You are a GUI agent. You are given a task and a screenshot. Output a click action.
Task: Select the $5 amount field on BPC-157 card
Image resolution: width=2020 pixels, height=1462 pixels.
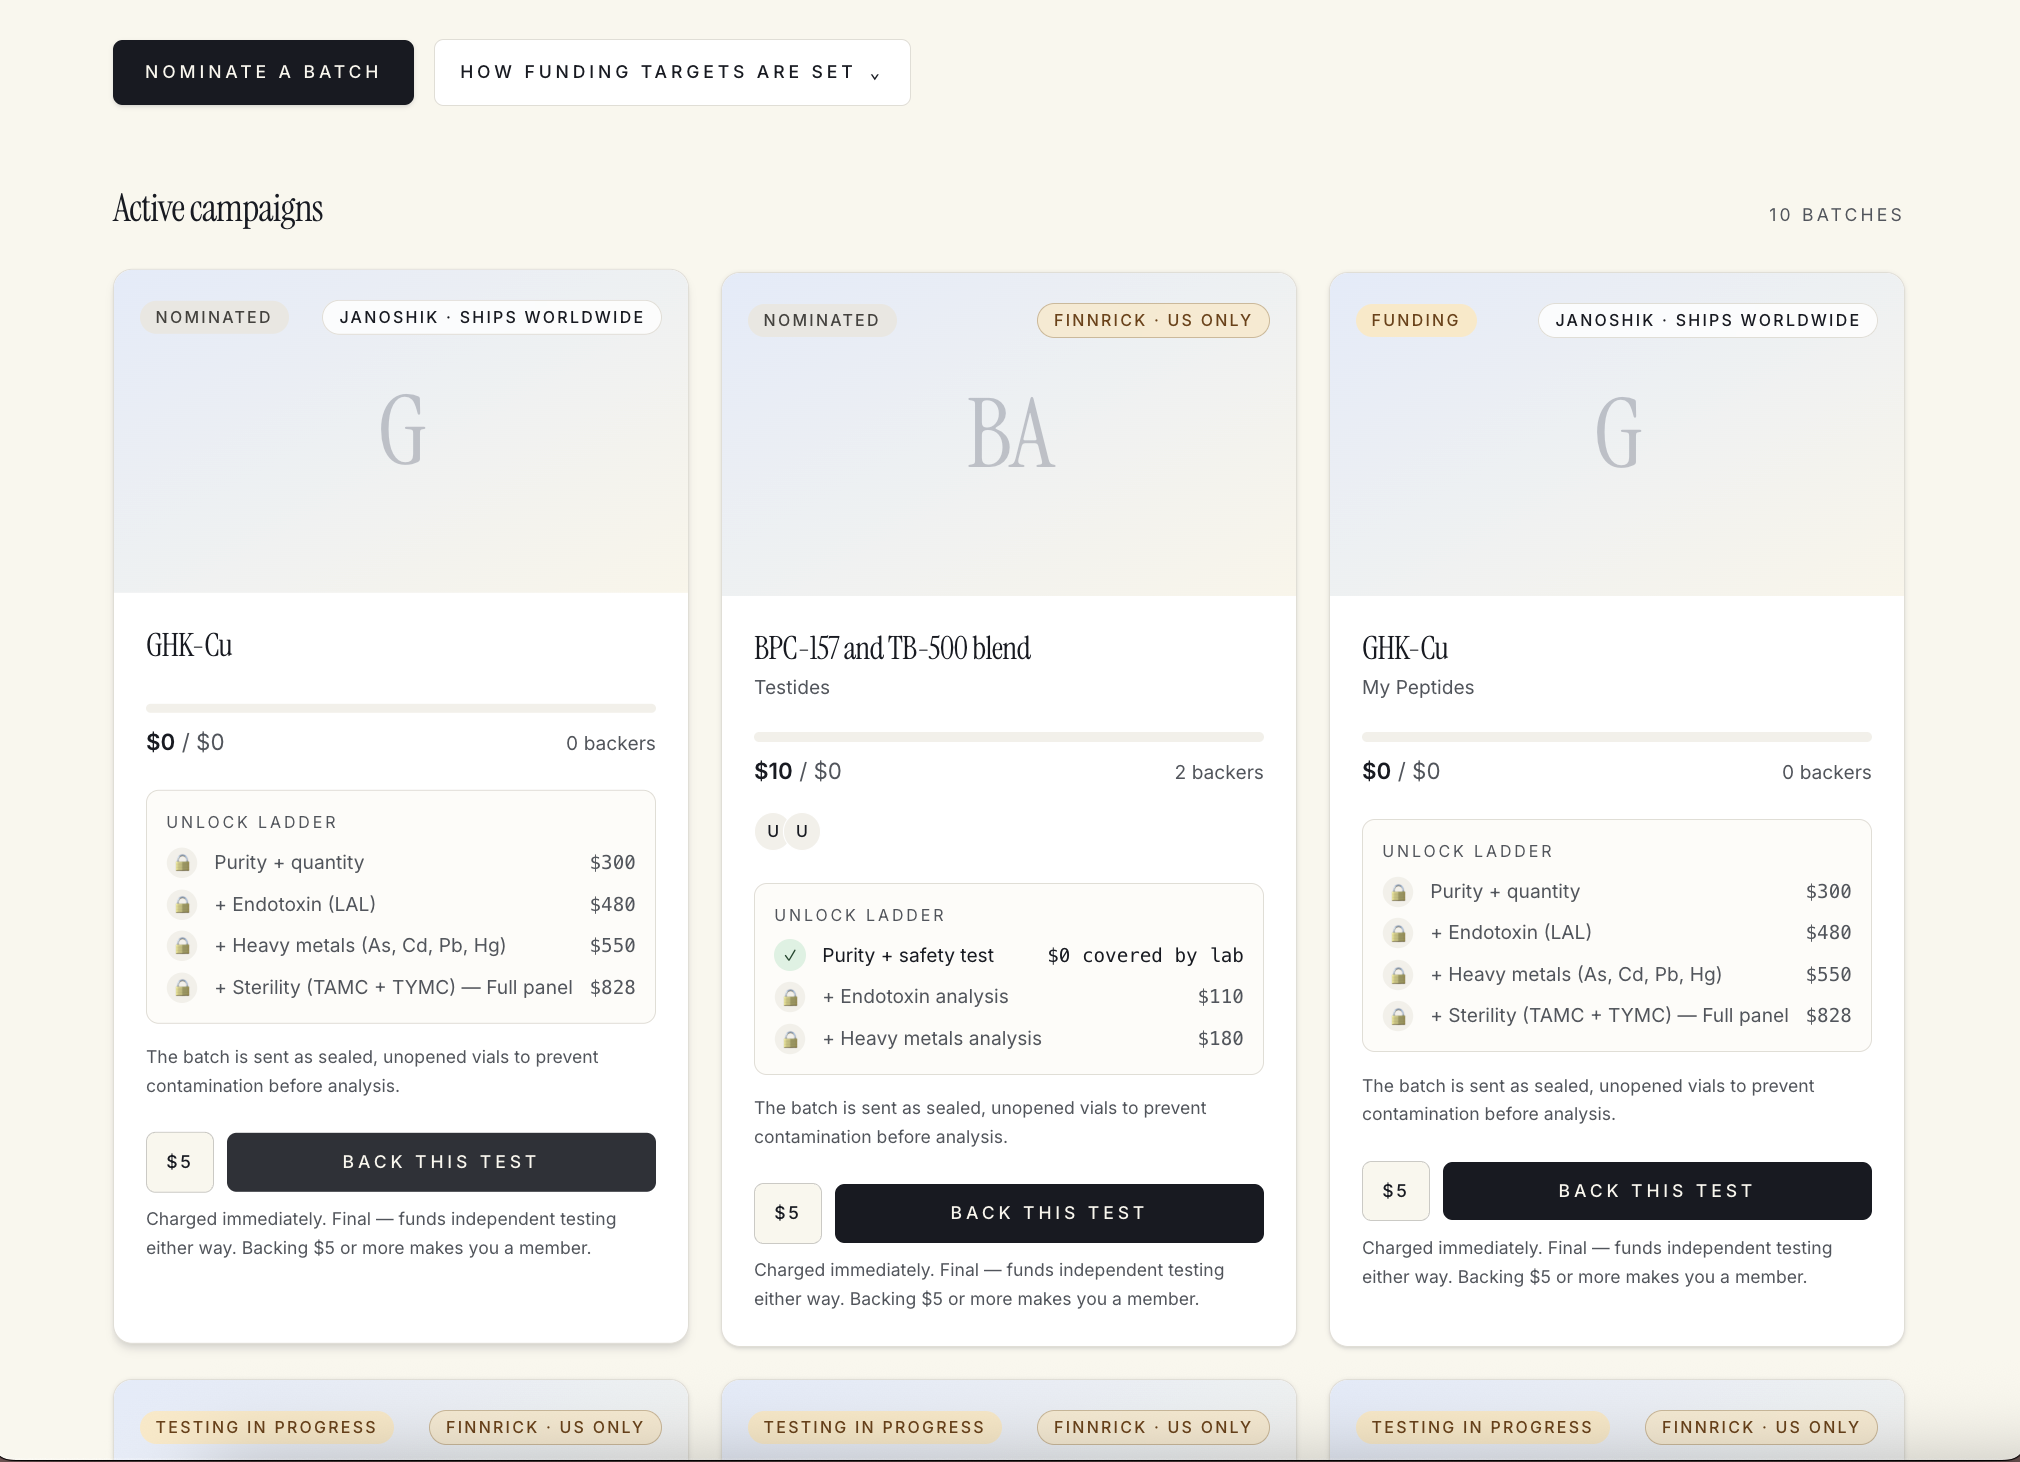(x=788, y=1213)
